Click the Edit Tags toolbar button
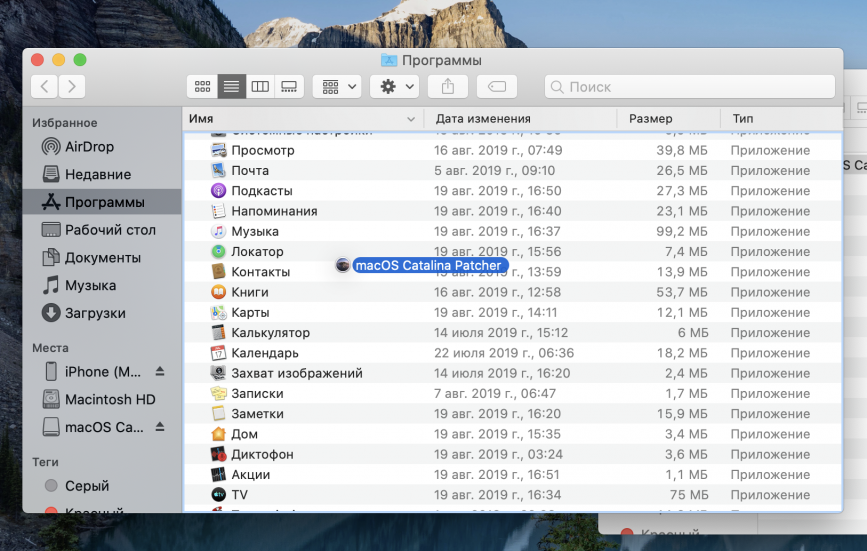867x551 pixels. tap(496, 87)
